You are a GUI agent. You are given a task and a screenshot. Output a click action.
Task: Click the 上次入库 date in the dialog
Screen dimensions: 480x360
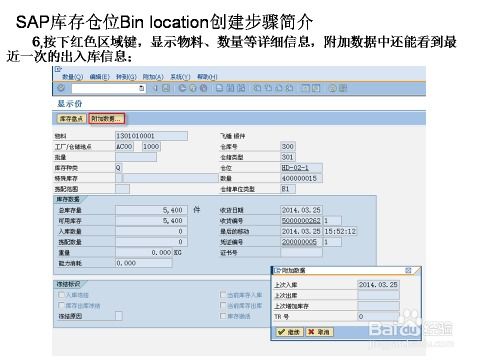tap(378, 285)
